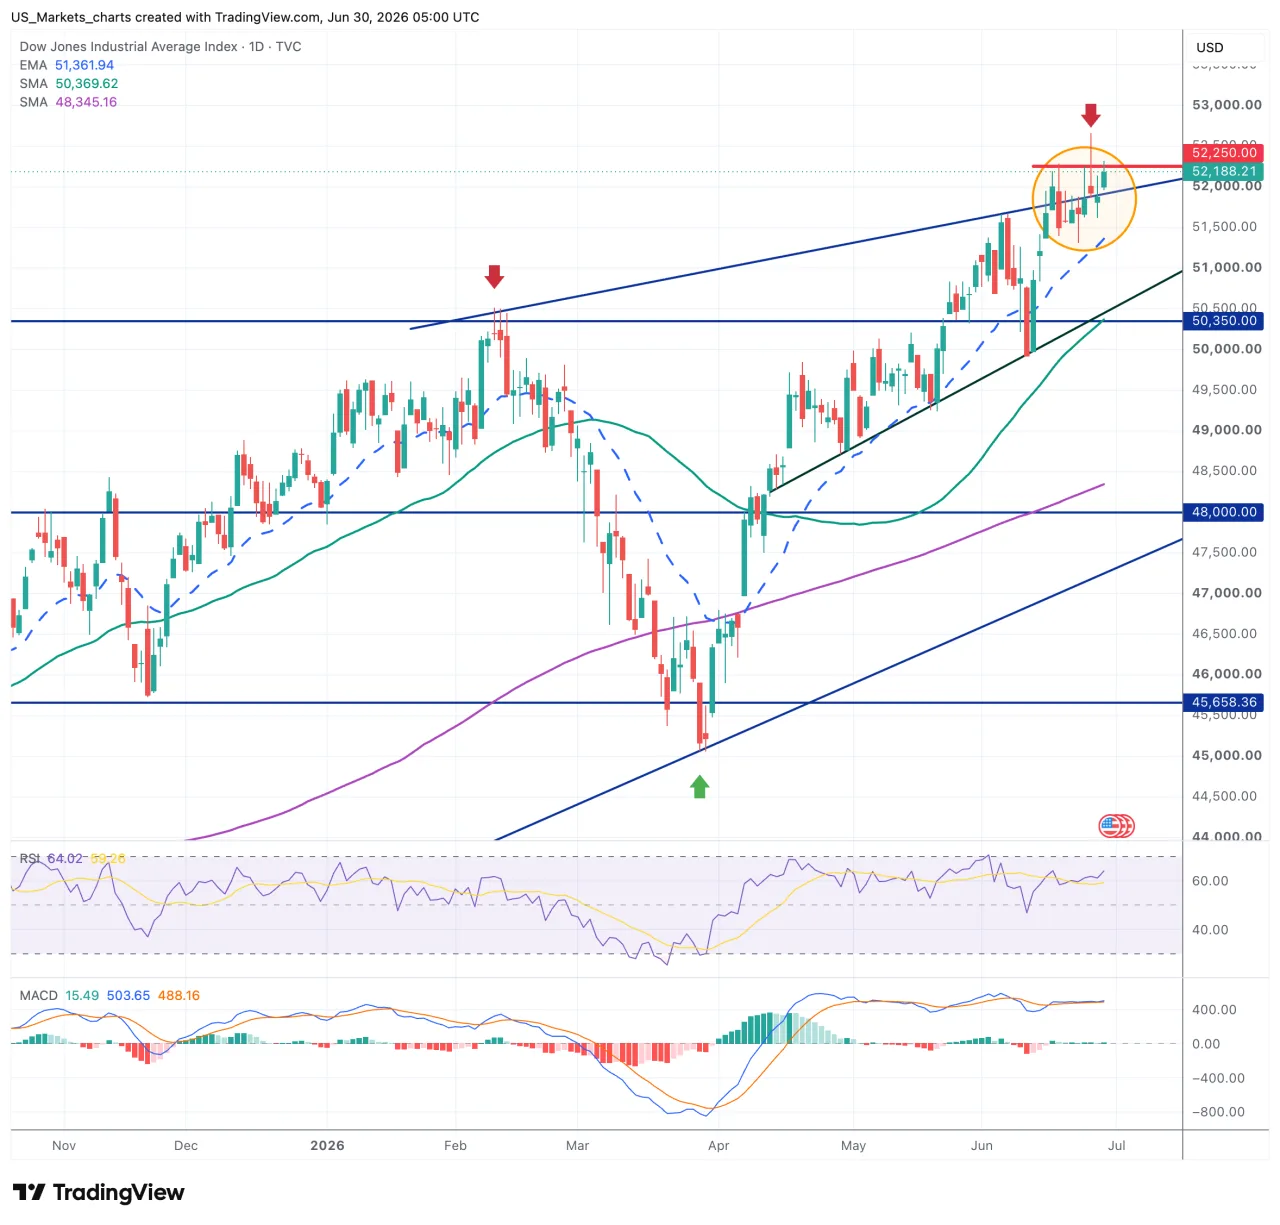Click Dec on the time axis

point(186,1146)
